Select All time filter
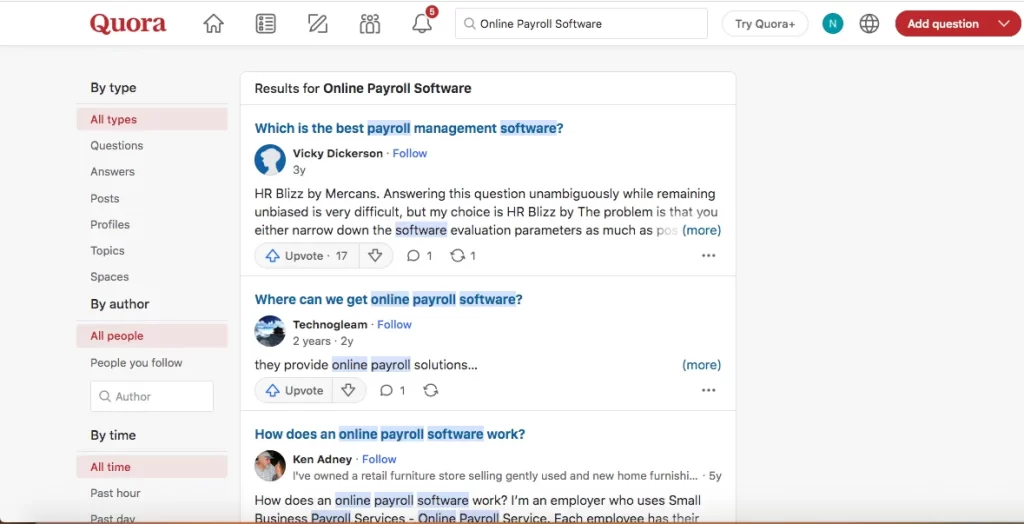Screen dimensions: 1024x524 click(152, 467)
